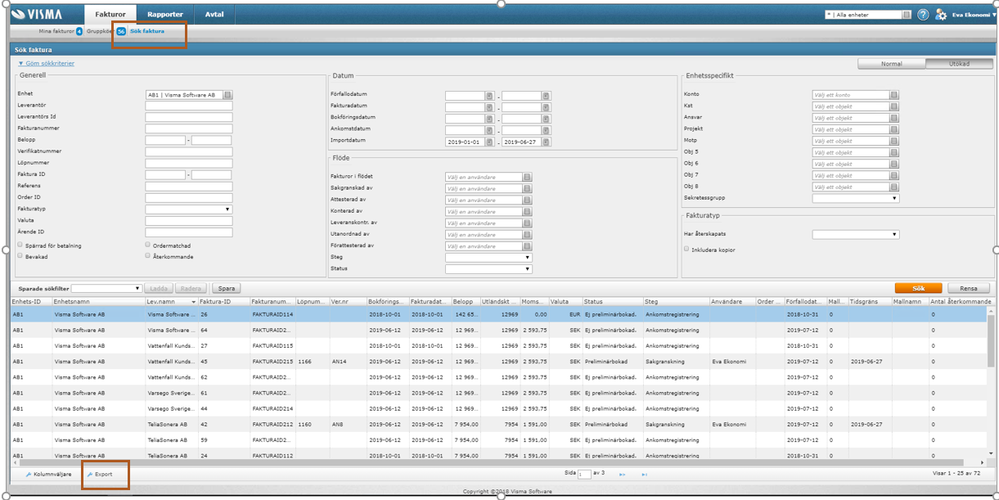
Task: Open calendar for Förfallodatum end date
Action: (x=546, y=96)
